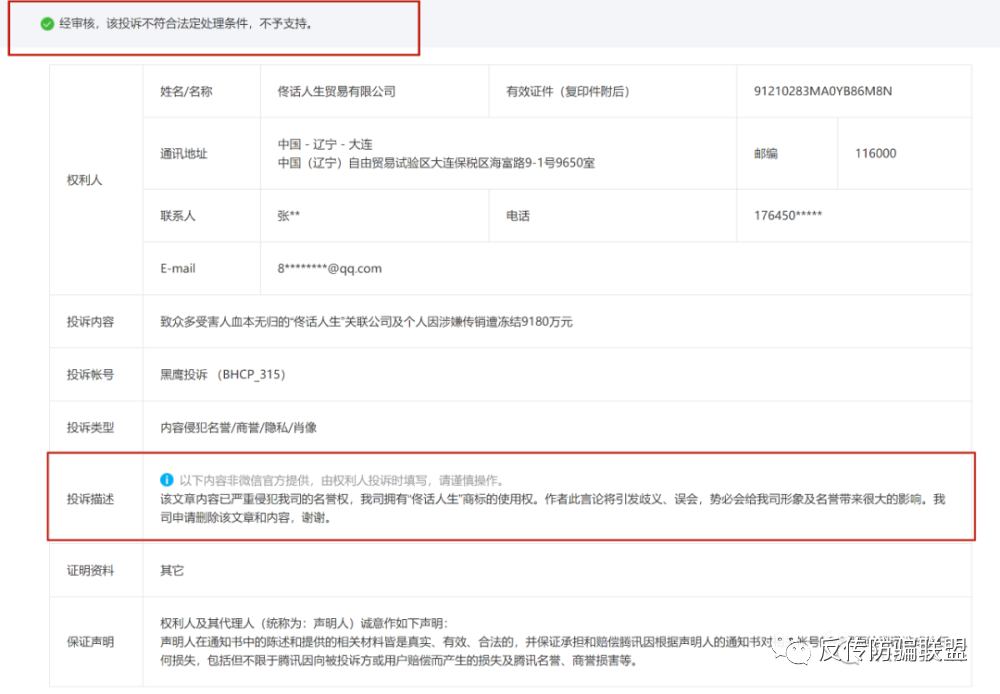
Task: Click the 投诉类型 row label
Action: (x=90, y=427)
